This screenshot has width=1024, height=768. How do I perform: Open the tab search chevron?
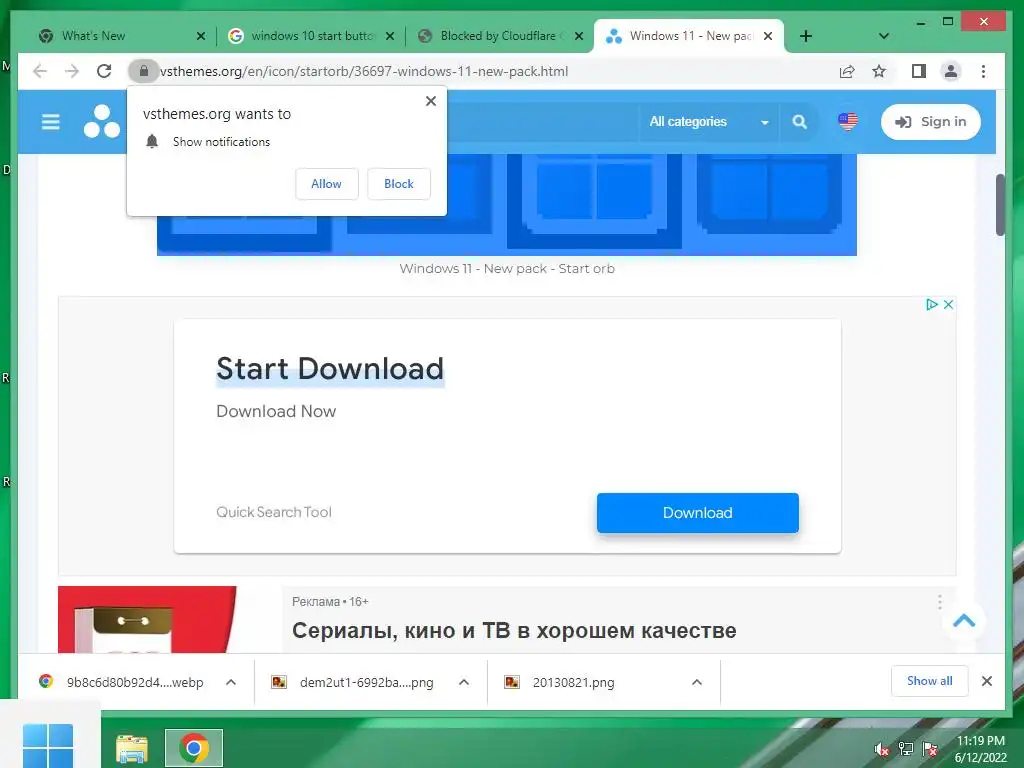click(x=884, y=36)
